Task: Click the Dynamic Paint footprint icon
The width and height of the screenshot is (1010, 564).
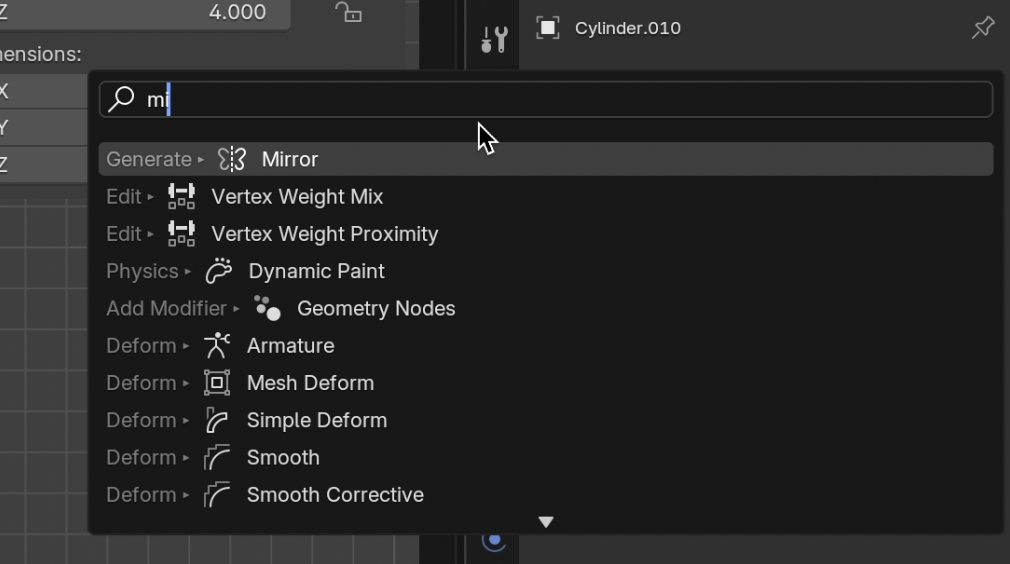Action: point(218,271)
